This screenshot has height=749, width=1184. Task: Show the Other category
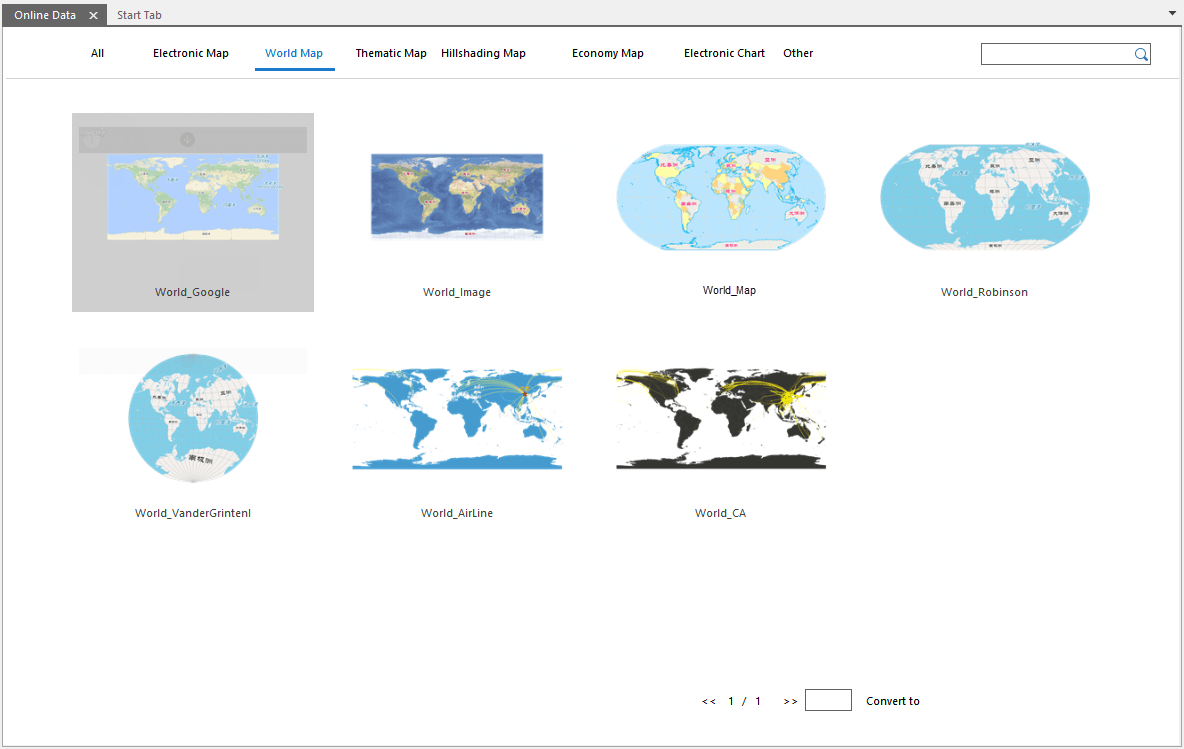pos(798,54)
